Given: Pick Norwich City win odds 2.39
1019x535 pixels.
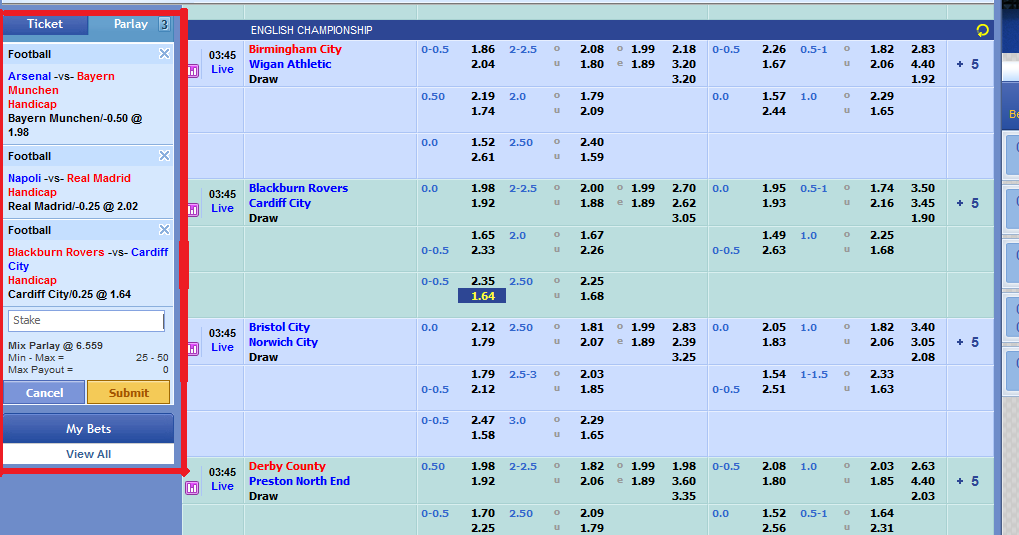Looking at the screenshot, I should point(684,343).
